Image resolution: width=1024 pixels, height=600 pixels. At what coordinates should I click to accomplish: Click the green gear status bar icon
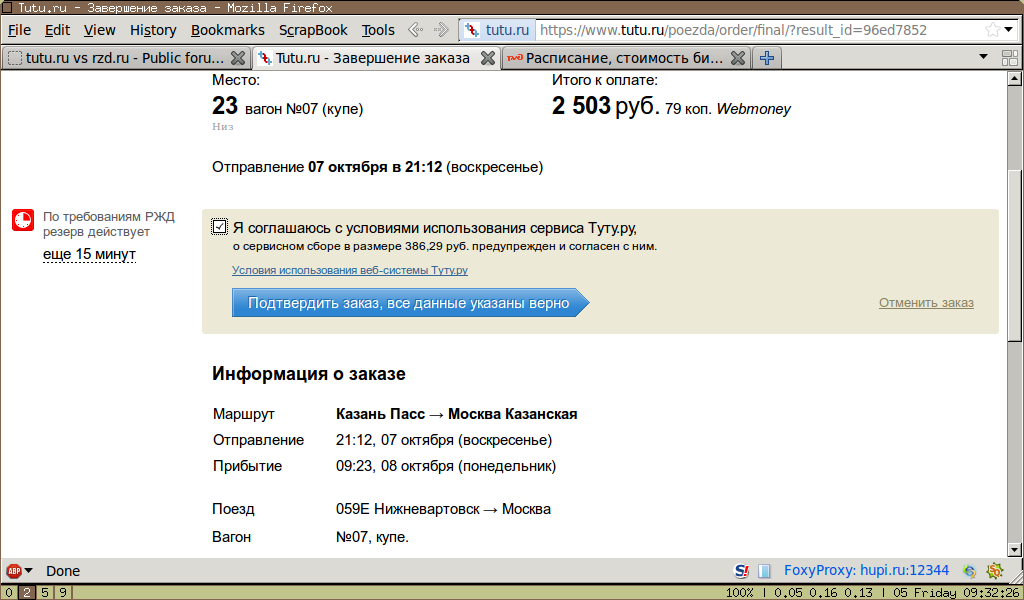[x=995, y=571]
